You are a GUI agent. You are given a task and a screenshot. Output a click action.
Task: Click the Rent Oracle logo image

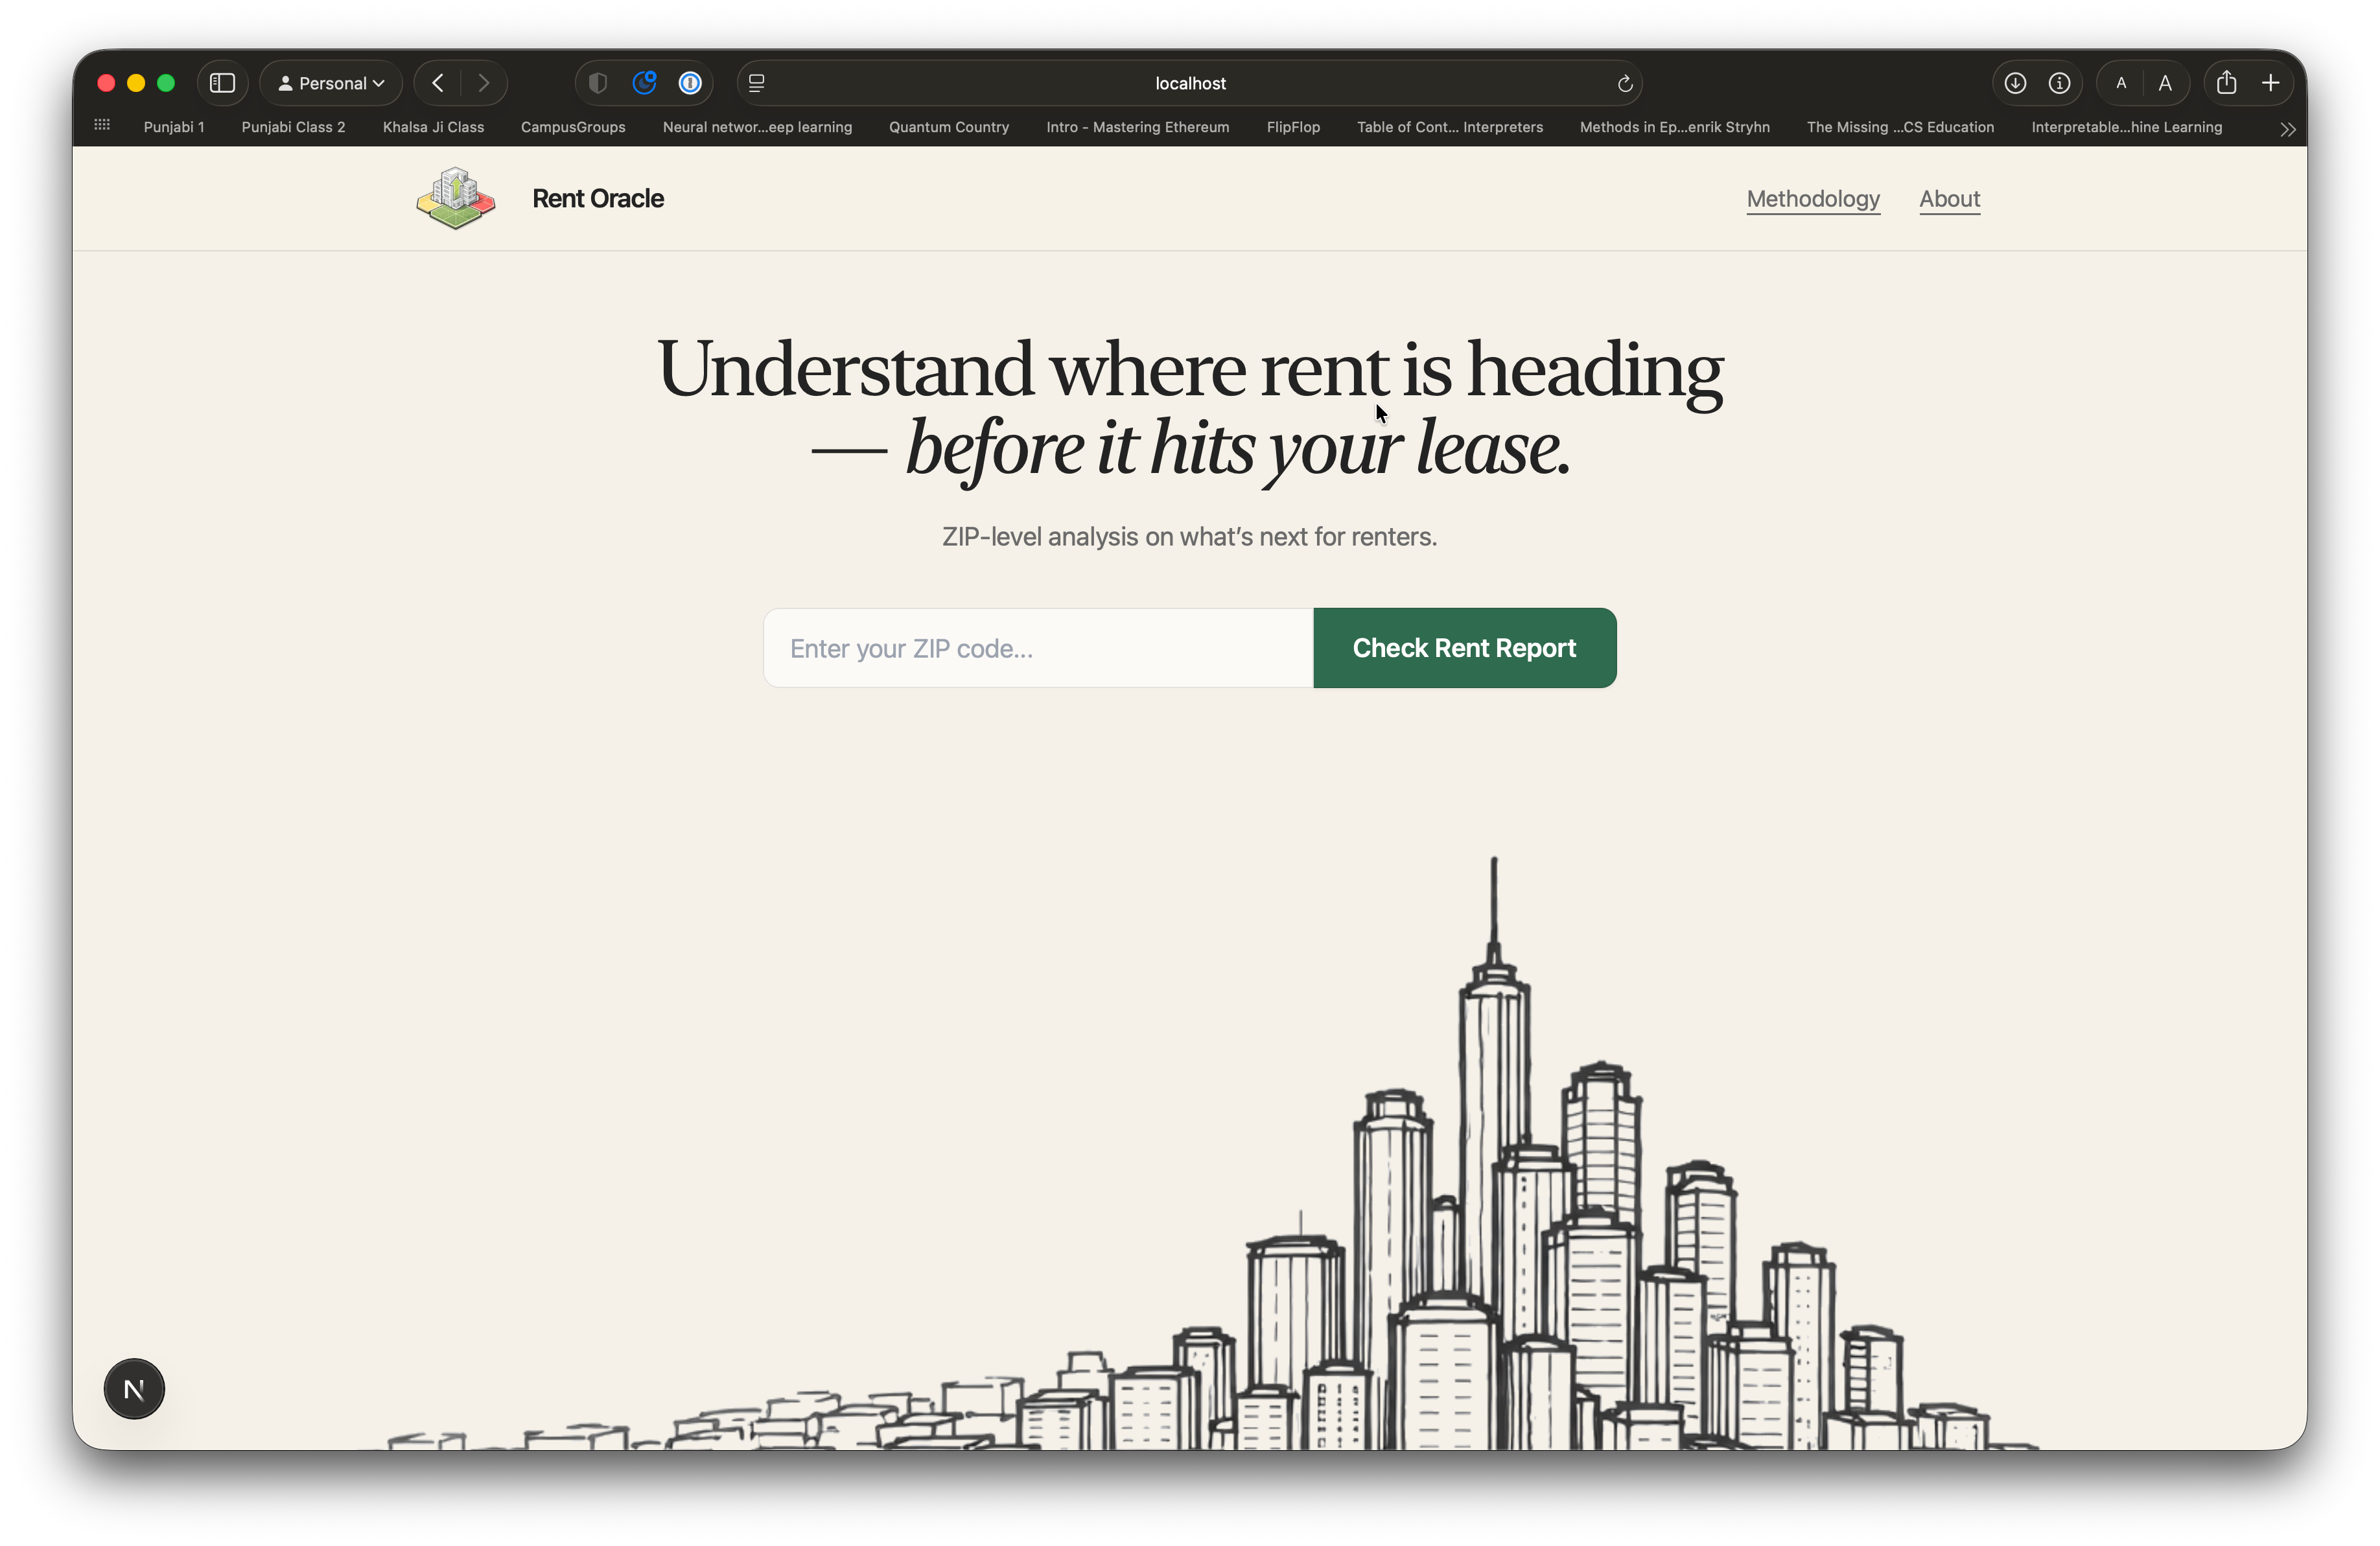pos(456,199)
